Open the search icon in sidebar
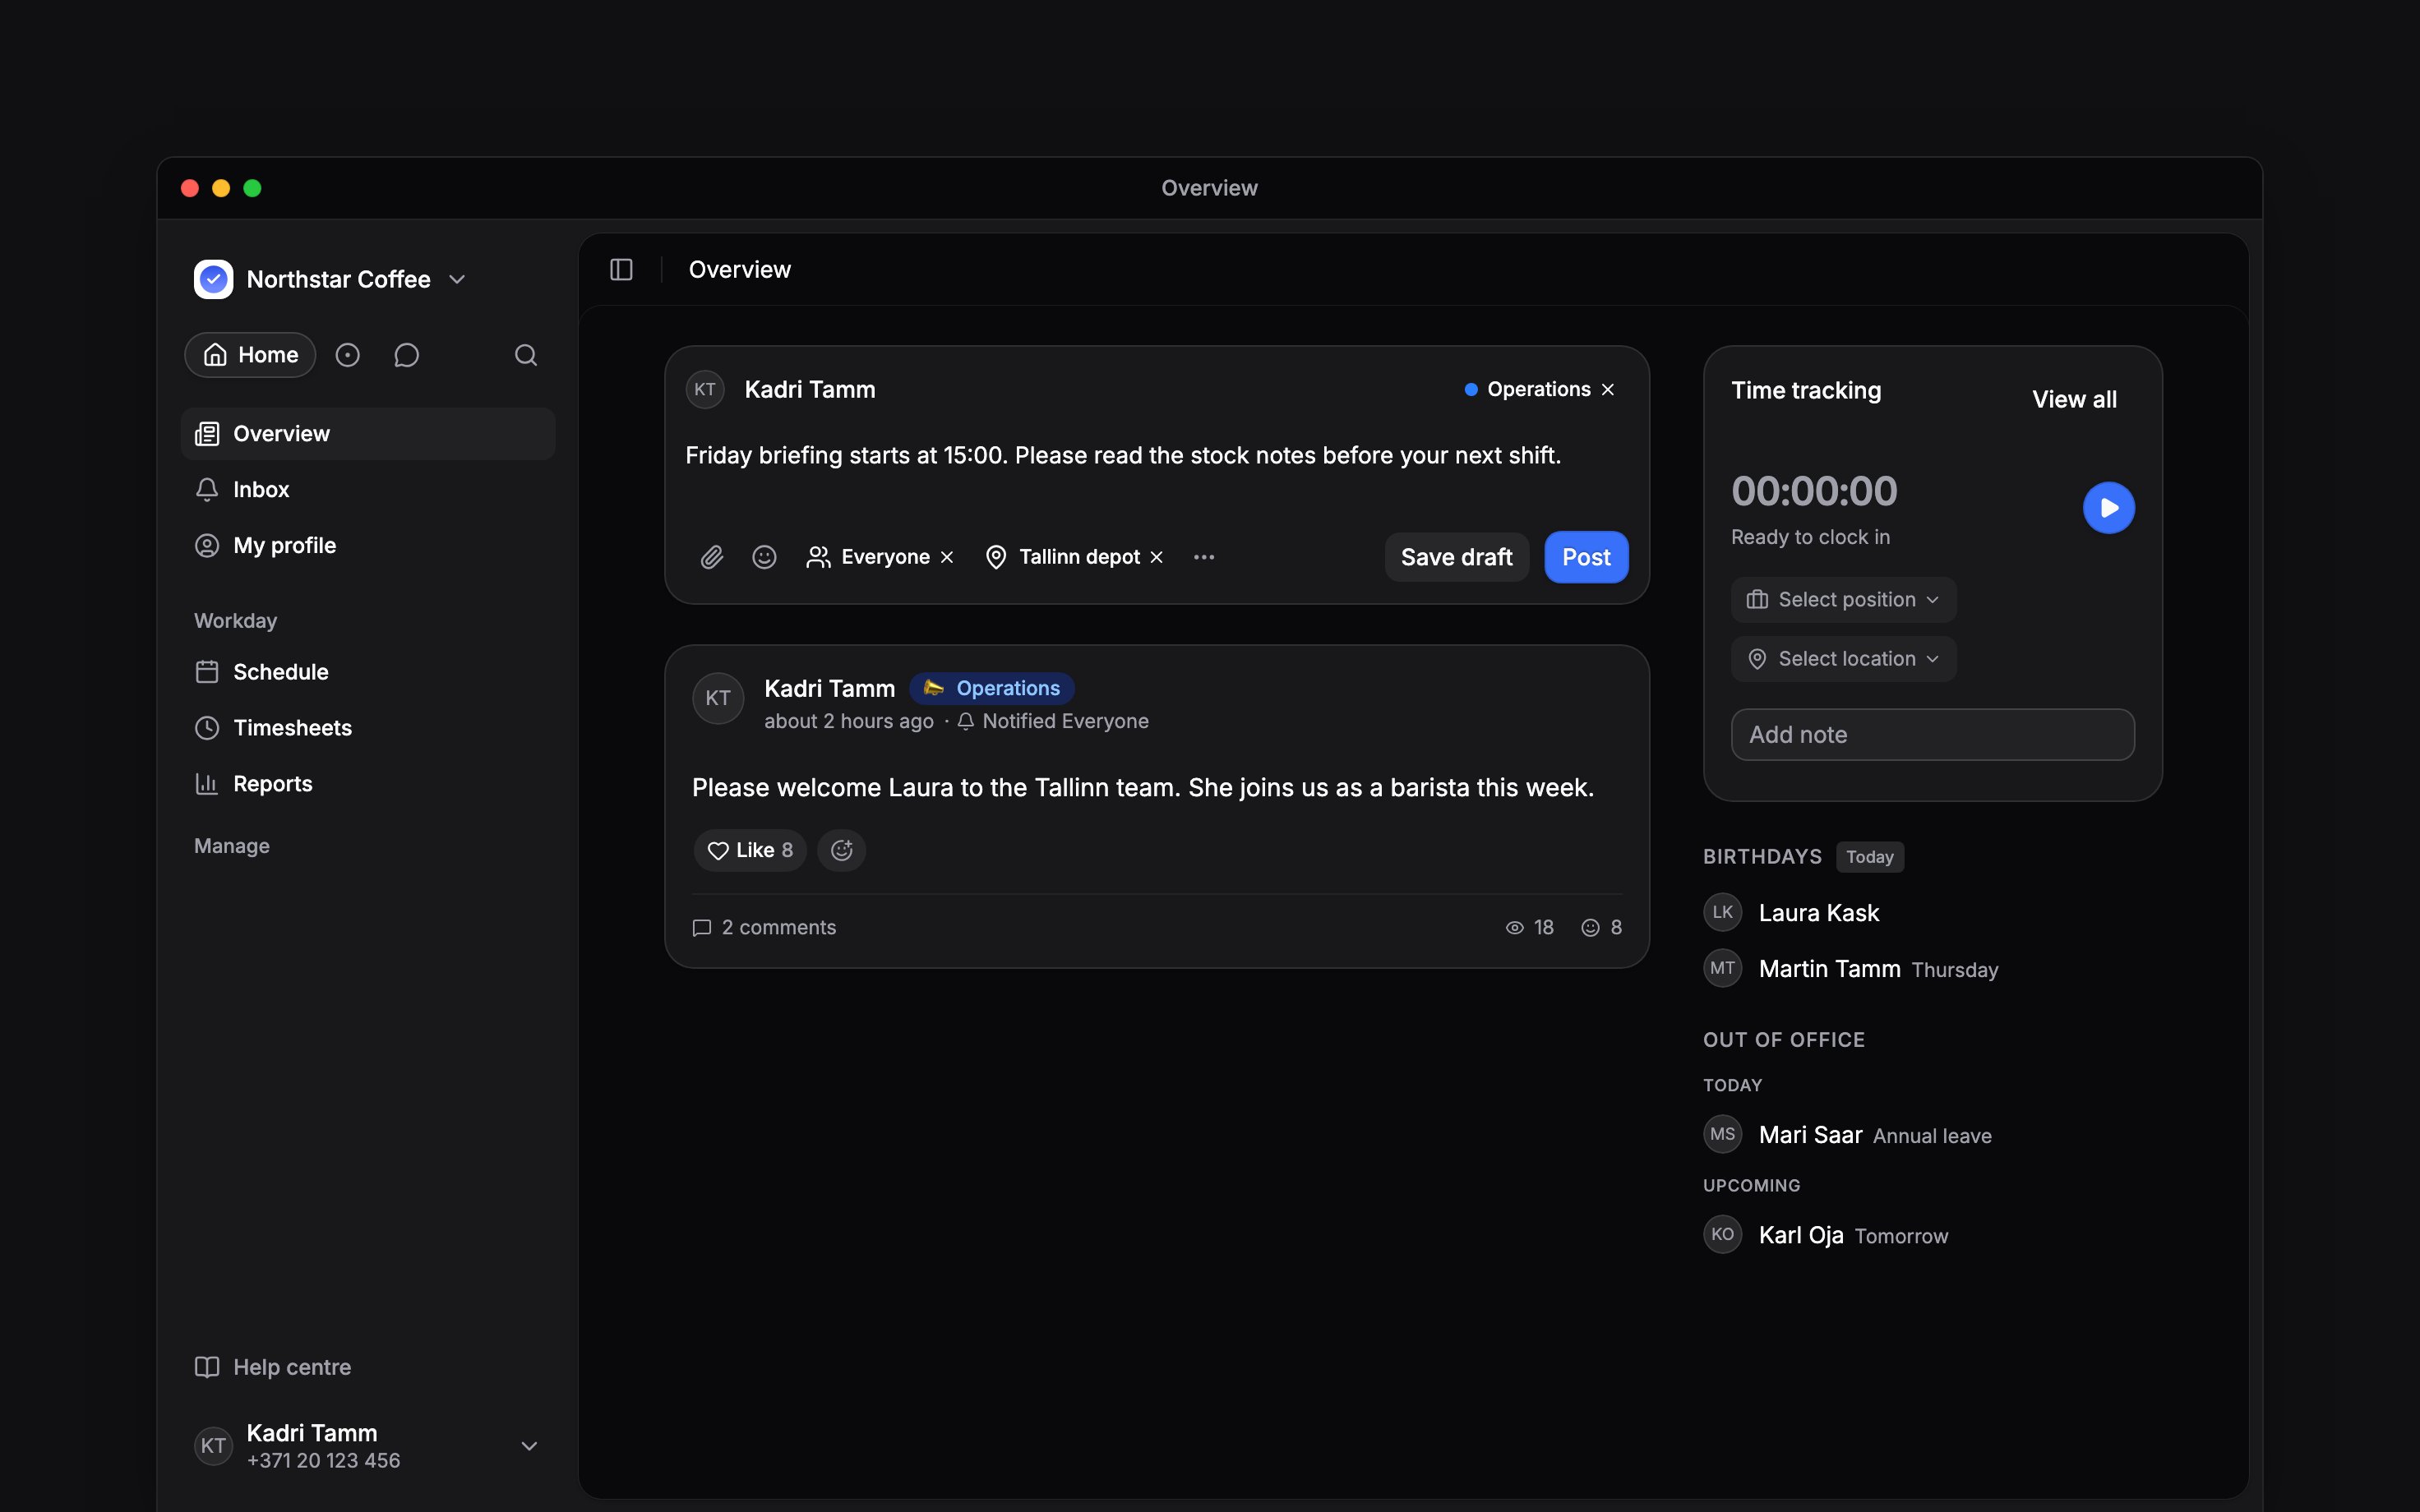The width and height of the screenshot is (2420, 1512). [526, 355]
